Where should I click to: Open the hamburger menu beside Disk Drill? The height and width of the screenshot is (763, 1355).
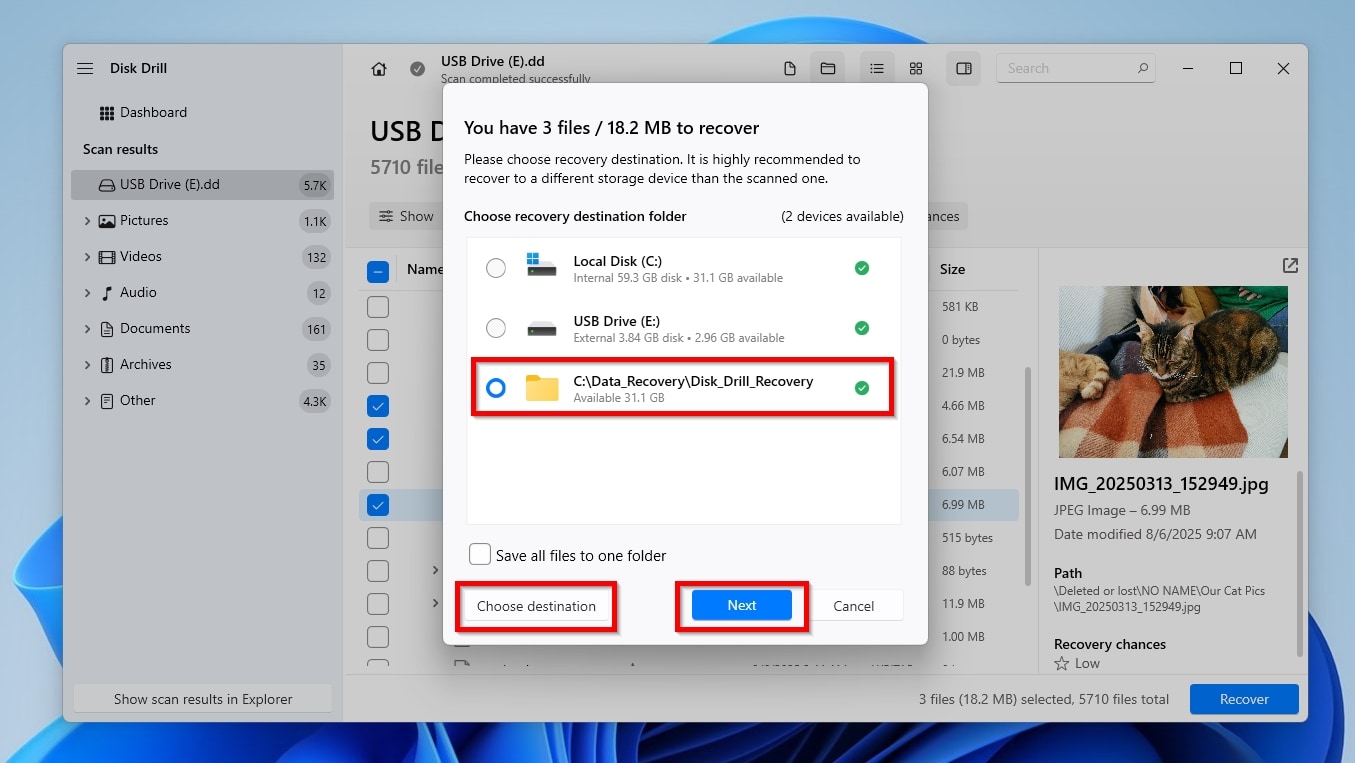[x=85, y=68]
